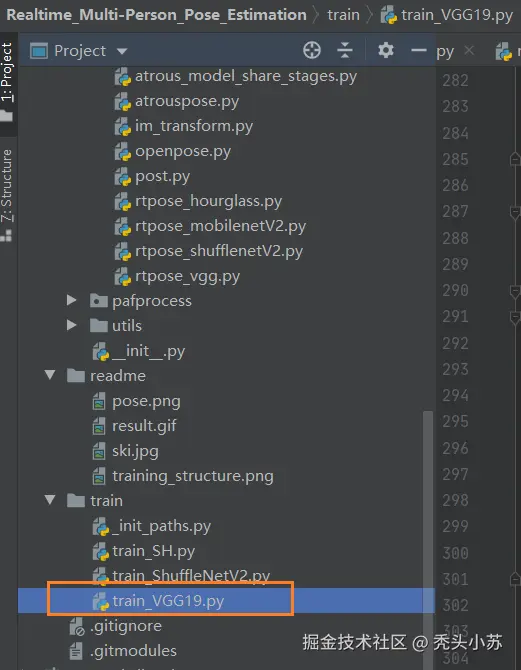Hide the Project panel with minus icon
Screen dimensions: 521x670
coord(418,50)
